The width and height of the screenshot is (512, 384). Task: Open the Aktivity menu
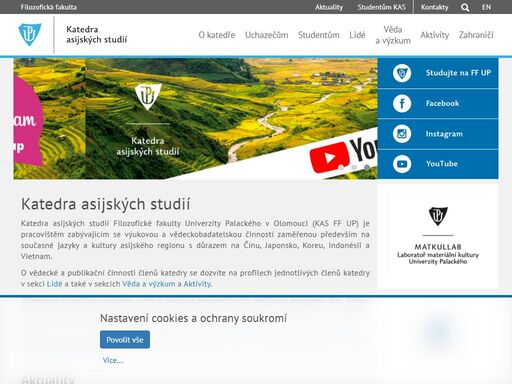point(434,35)
